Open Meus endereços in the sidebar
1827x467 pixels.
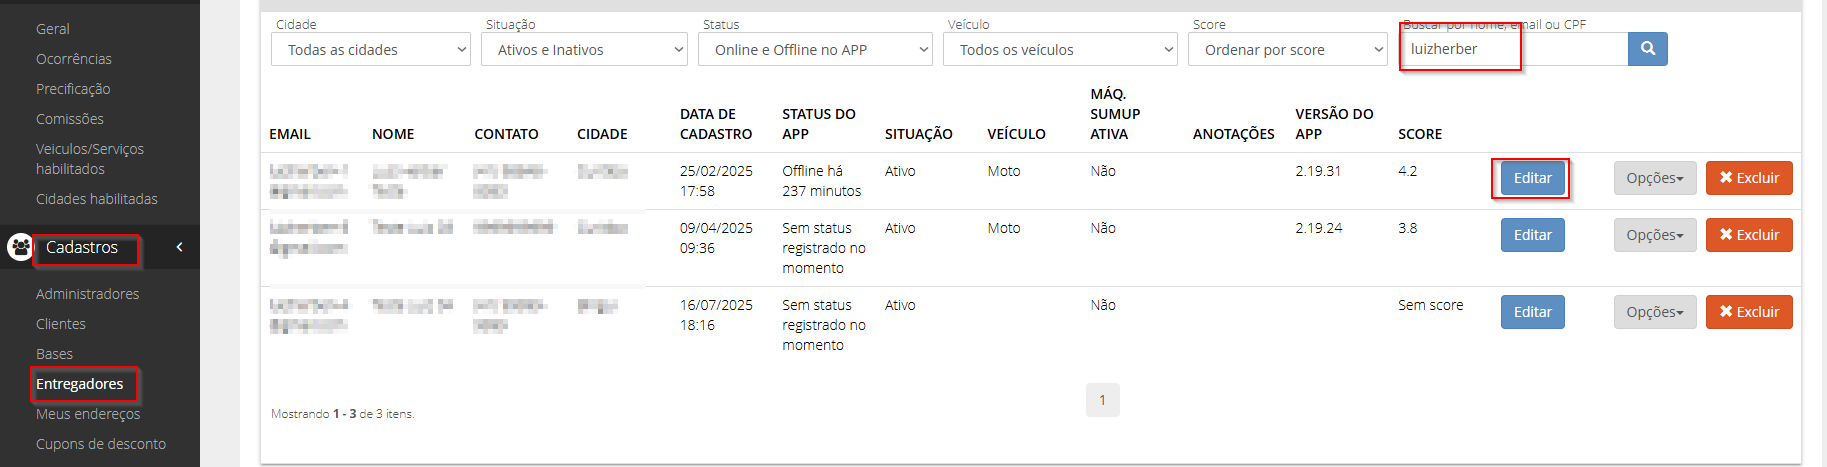click(x=88, y=414)
